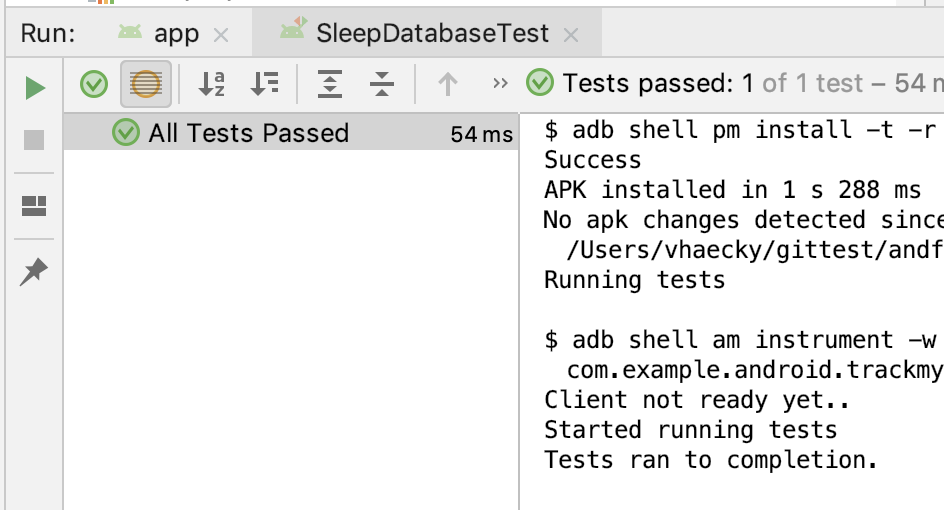Click the 'Tests ran to completion.' console line
This screenshot has height=510, width=944.
pyautogui.click(x=710, y=460)
